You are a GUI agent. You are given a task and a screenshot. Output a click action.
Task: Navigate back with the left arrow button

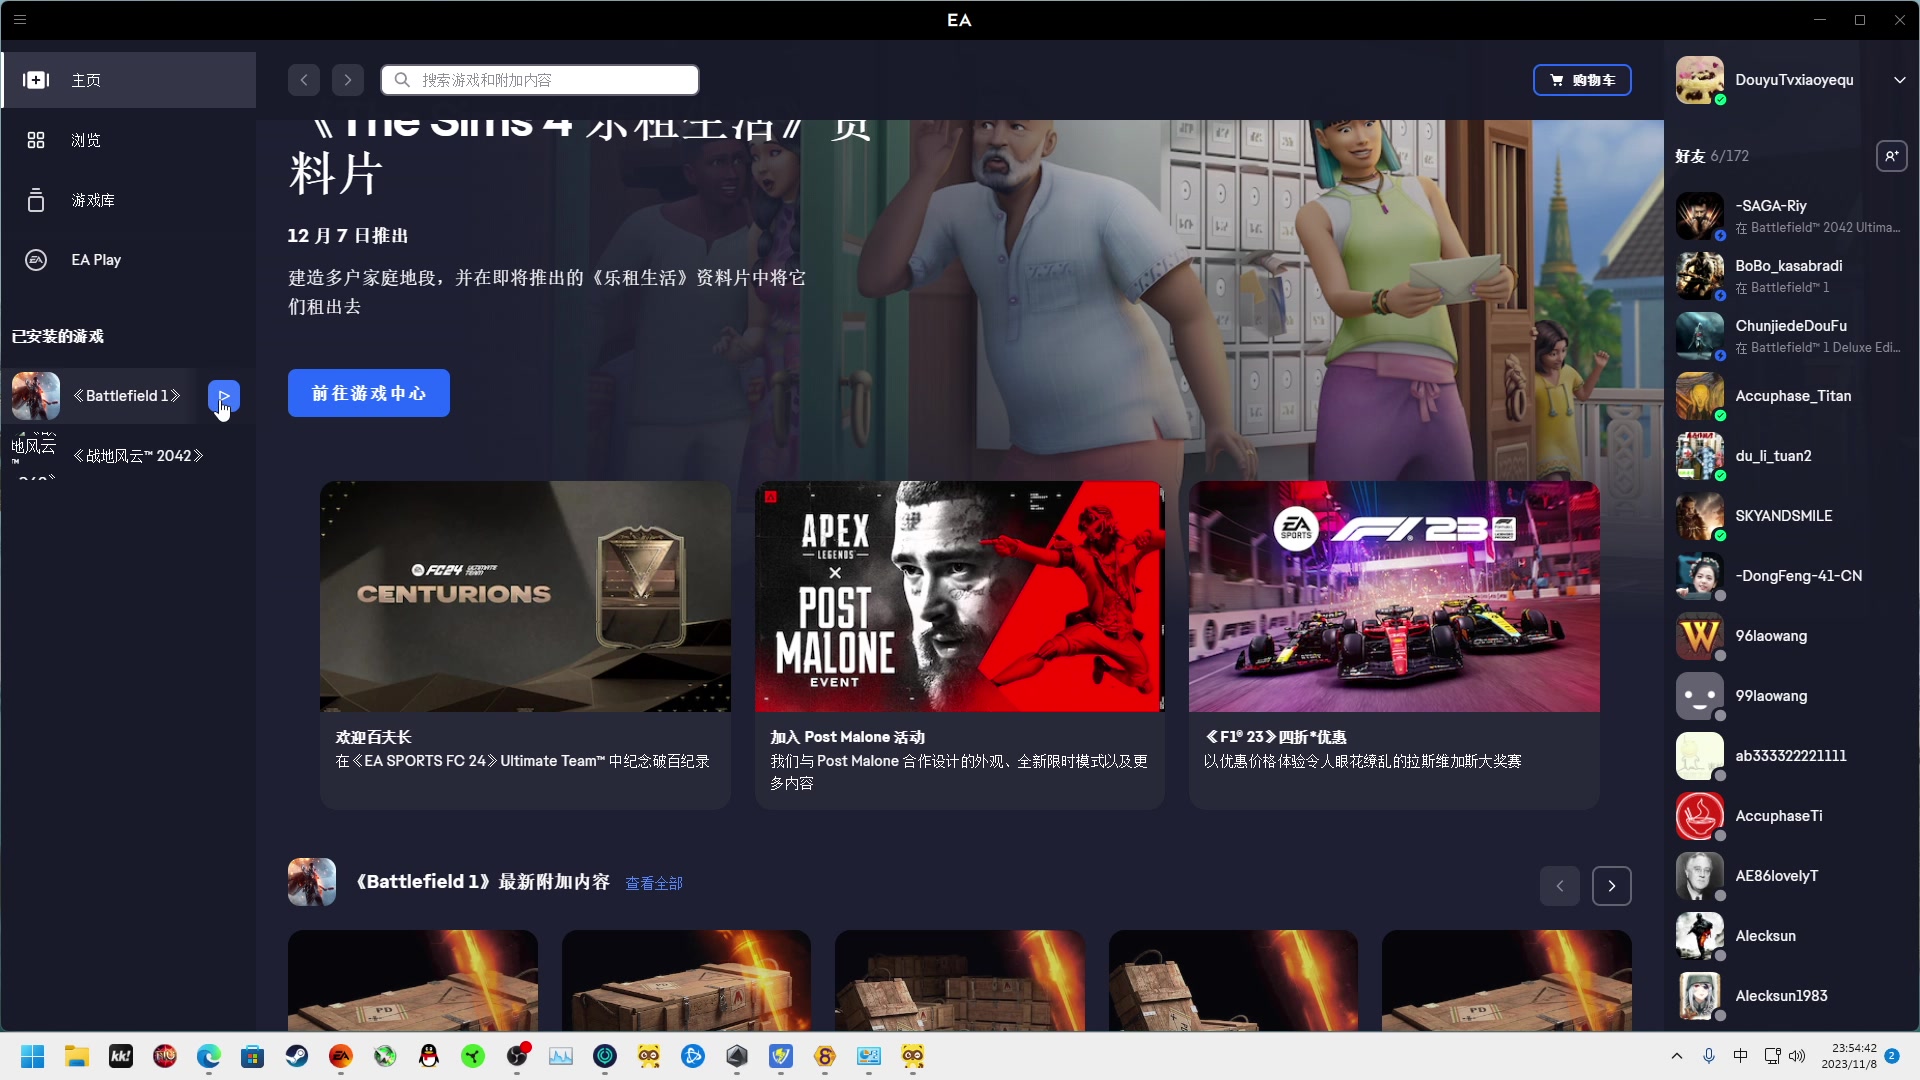pyautogui.click(x=304, y=80)
